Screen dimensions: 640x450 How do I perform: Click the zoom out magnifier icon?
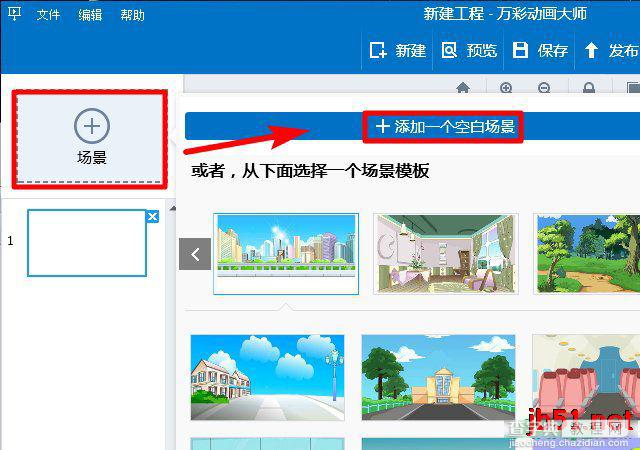544,87
